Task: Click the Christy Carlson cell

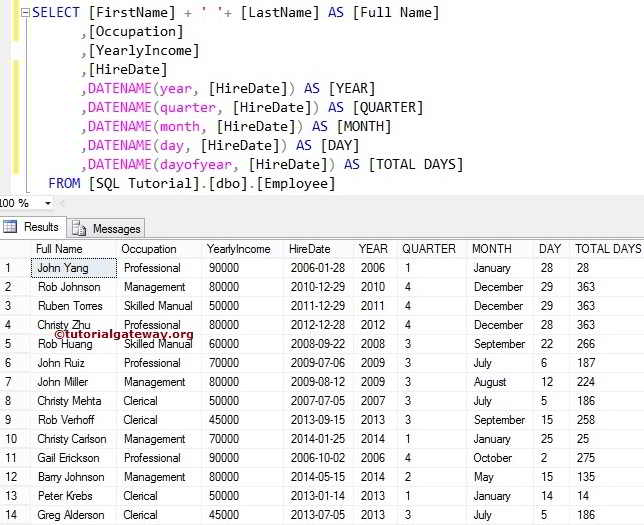Action: 74,439
